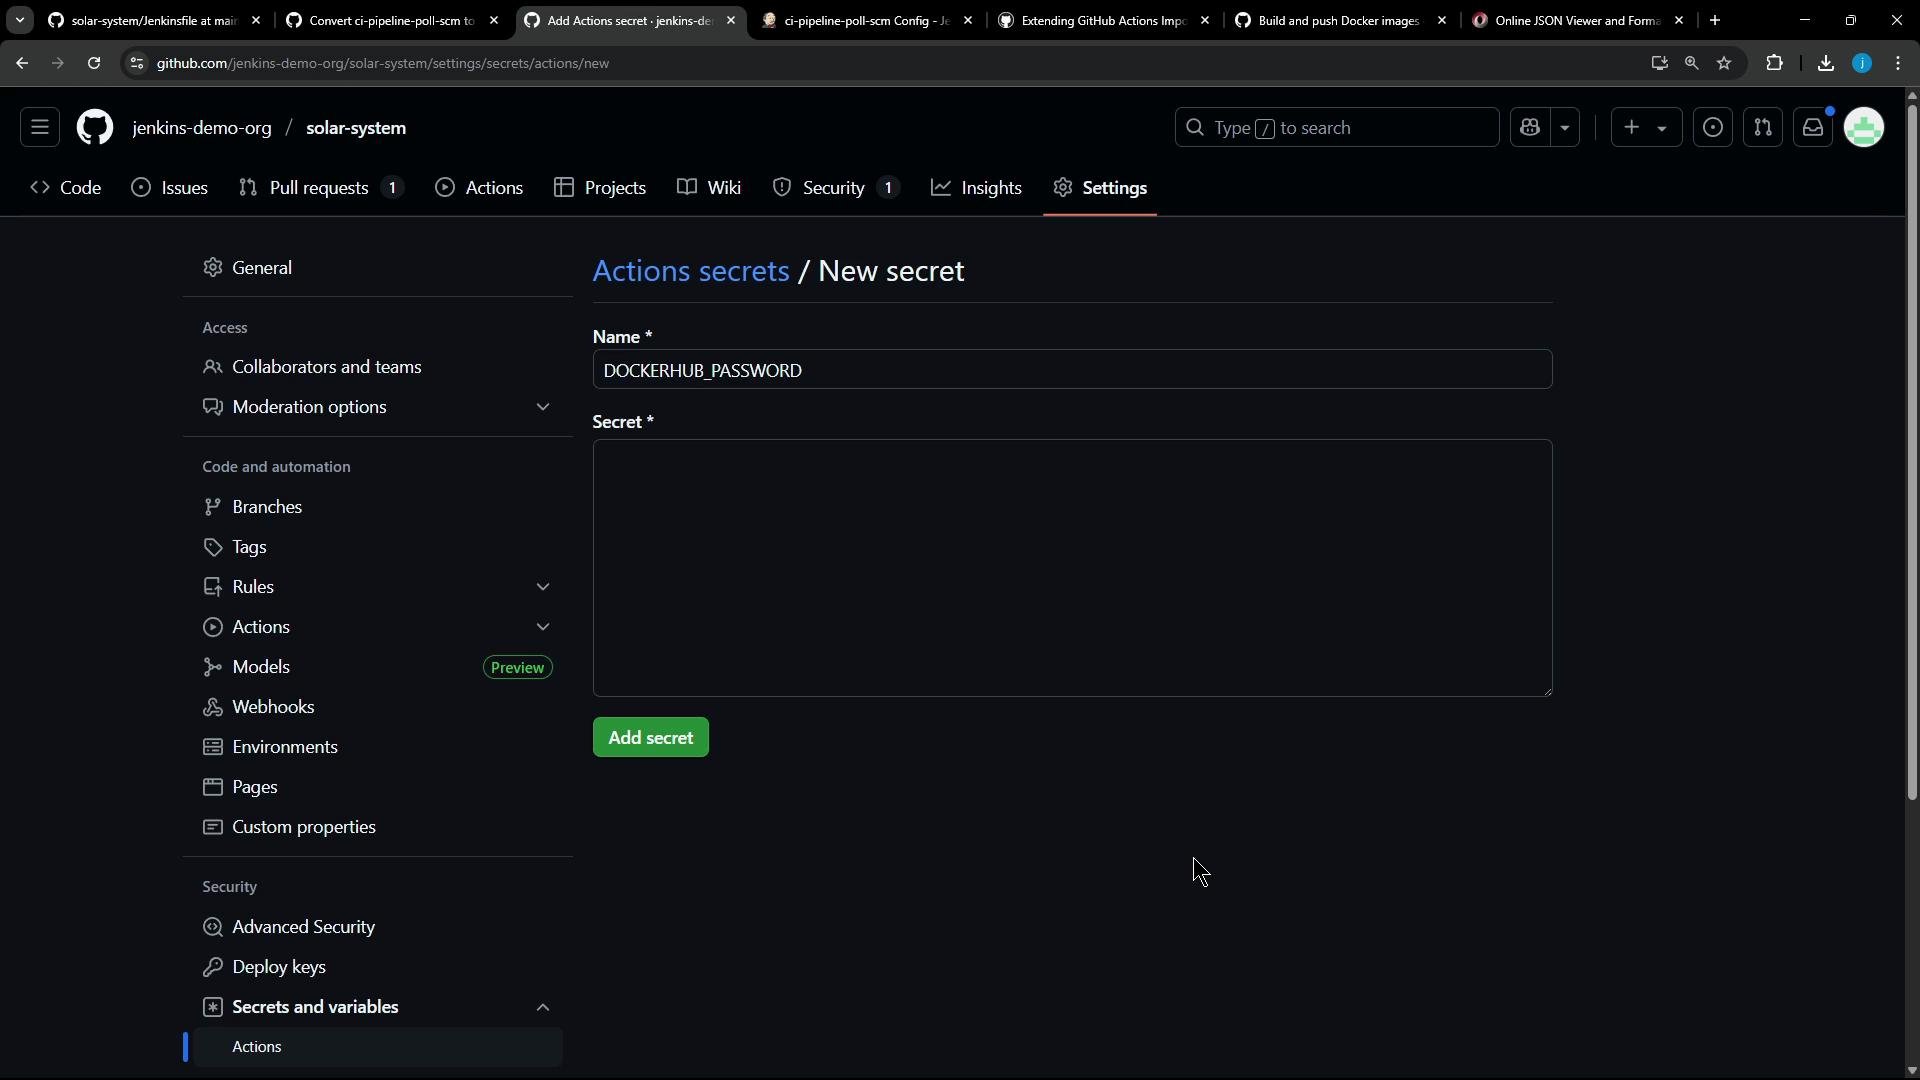This screenshot has height=1080, width=1920.
Task: Switch to the Wiki tab
Action: (709, 188)
